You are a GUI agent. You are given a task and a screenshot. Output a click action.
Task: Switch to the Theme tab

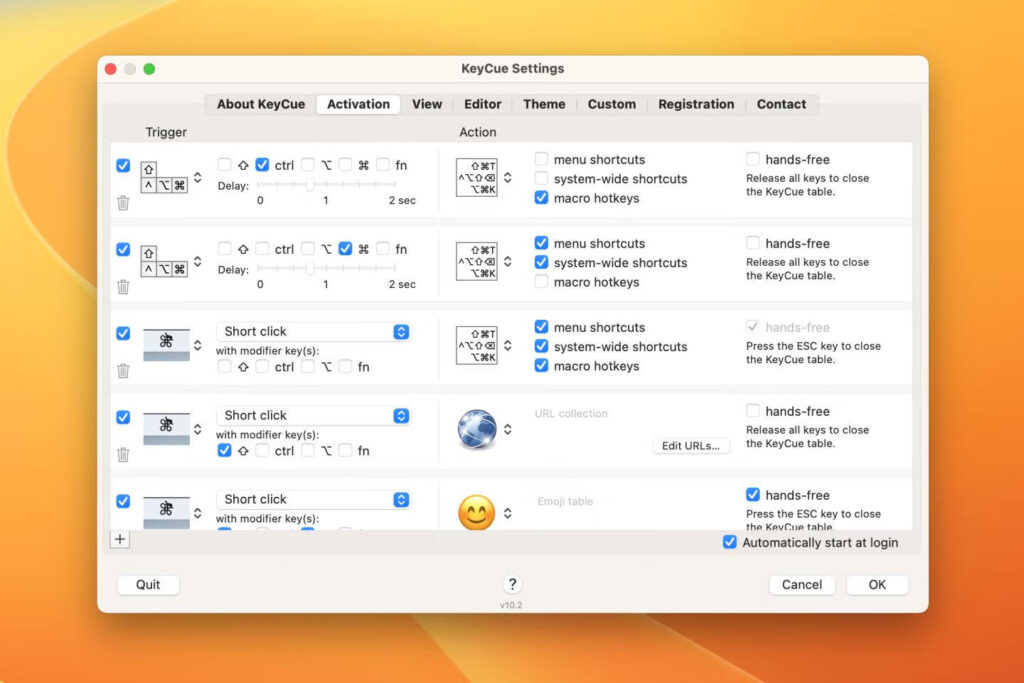pos(544,104)
